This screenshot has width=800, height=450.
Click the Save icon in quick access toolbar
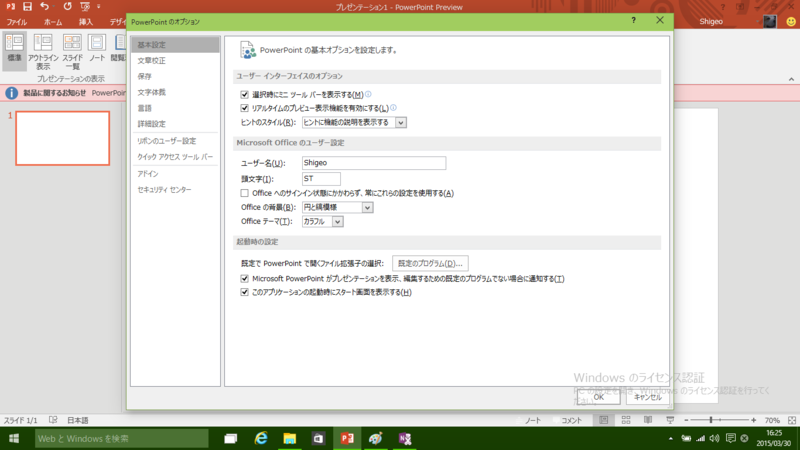point(27,7)
